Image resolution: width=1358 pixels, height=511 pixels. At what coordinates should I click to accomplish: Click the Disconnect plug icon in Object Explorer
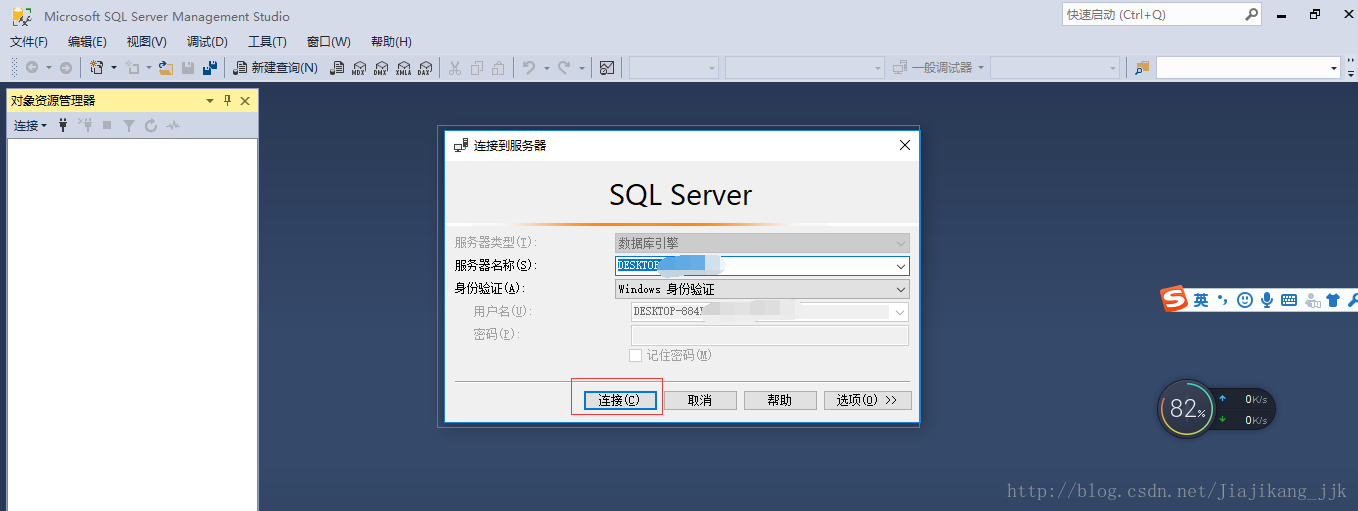pyautogui.click(x=85, y=125)
